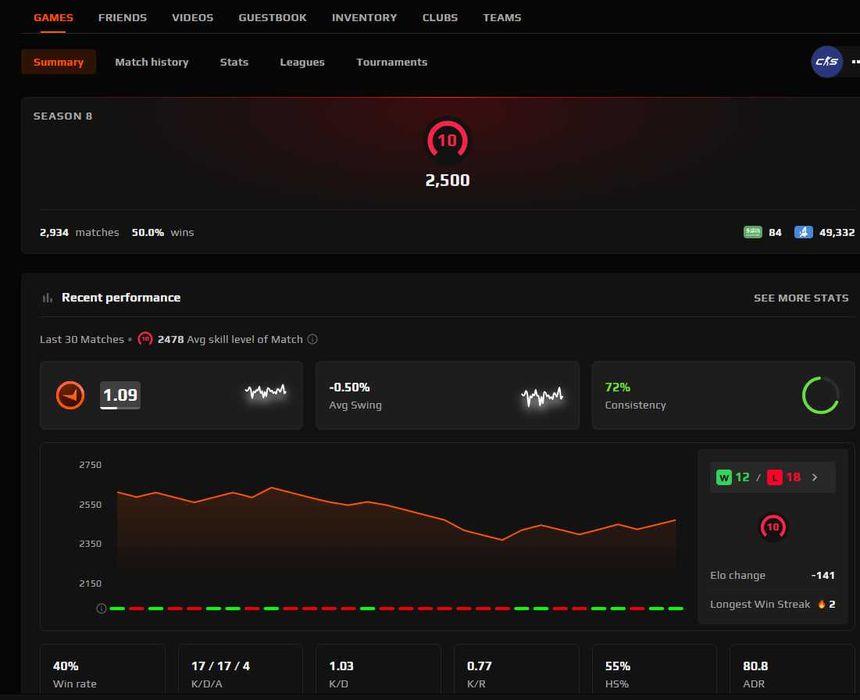Click the bar chart icon beside Recent performance
Image resolution: width=860 pixels, height=700 pixels.
(47, 298)
